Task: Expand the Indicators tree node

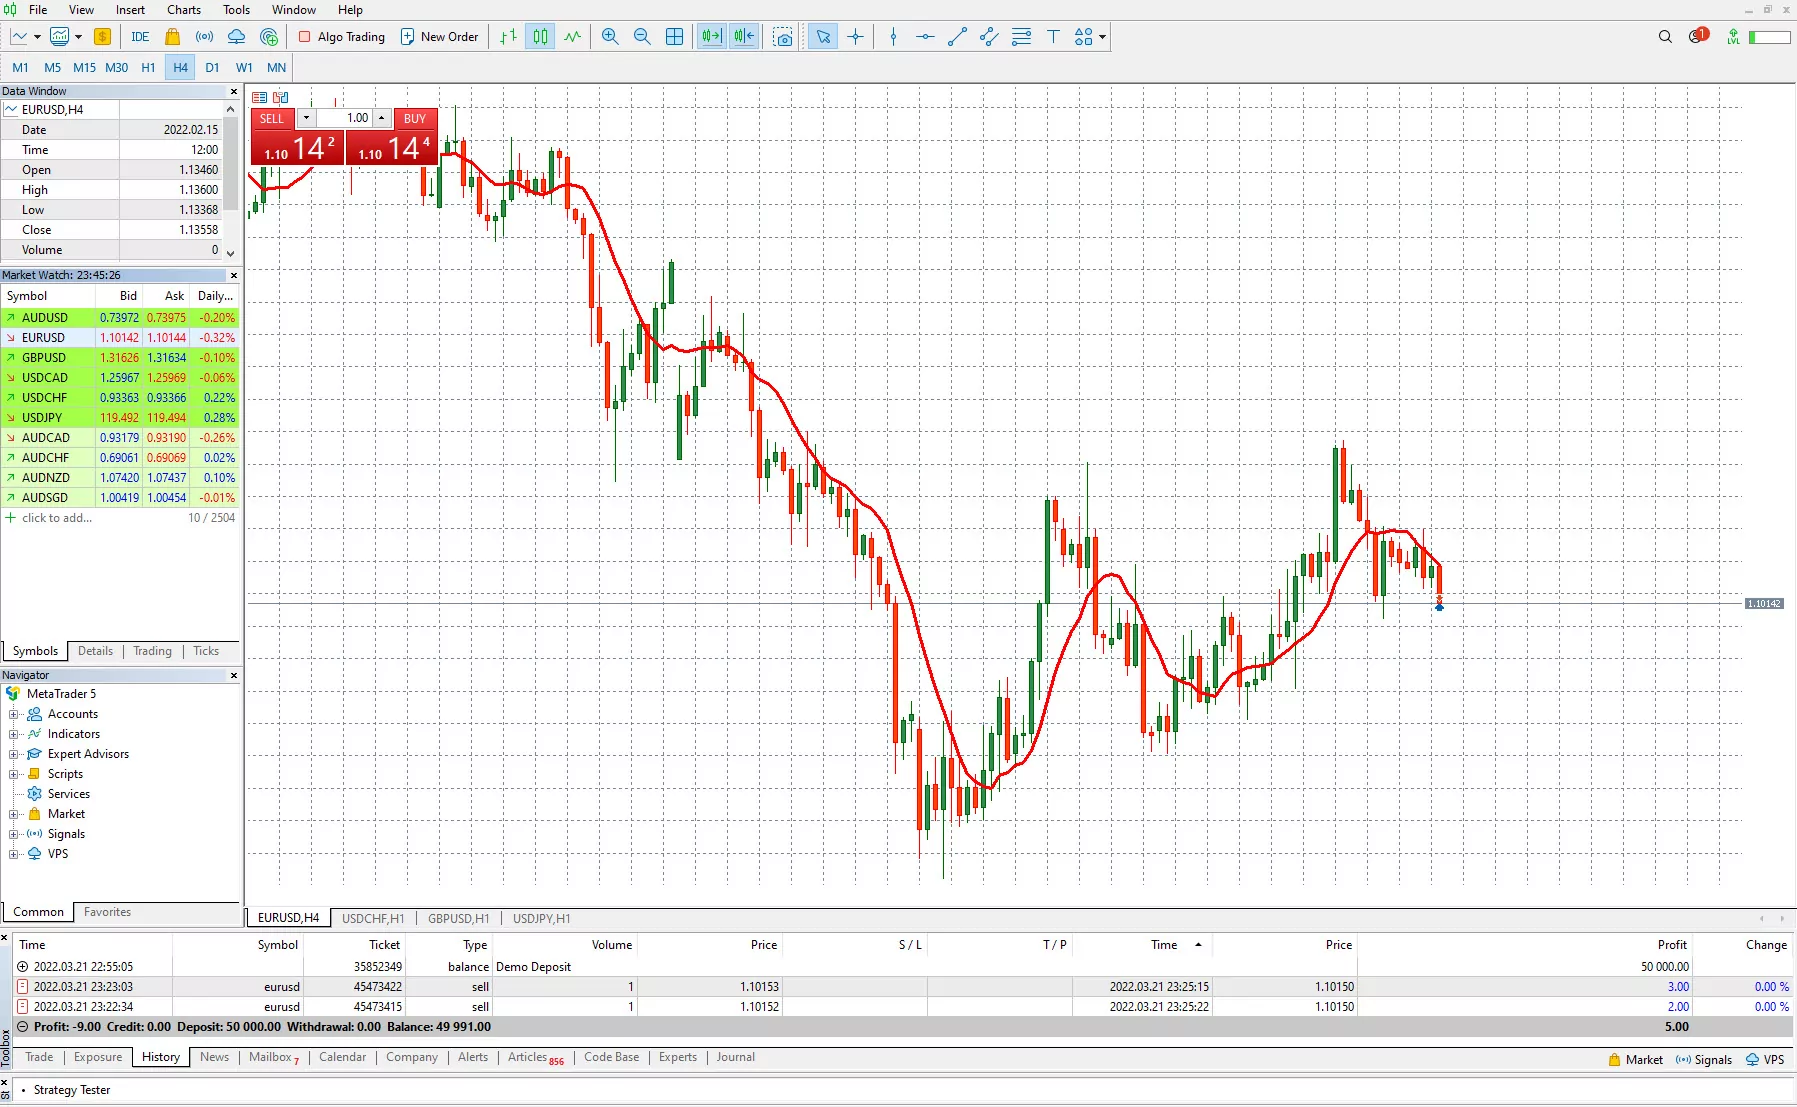Action: click(x=14, y=734)
